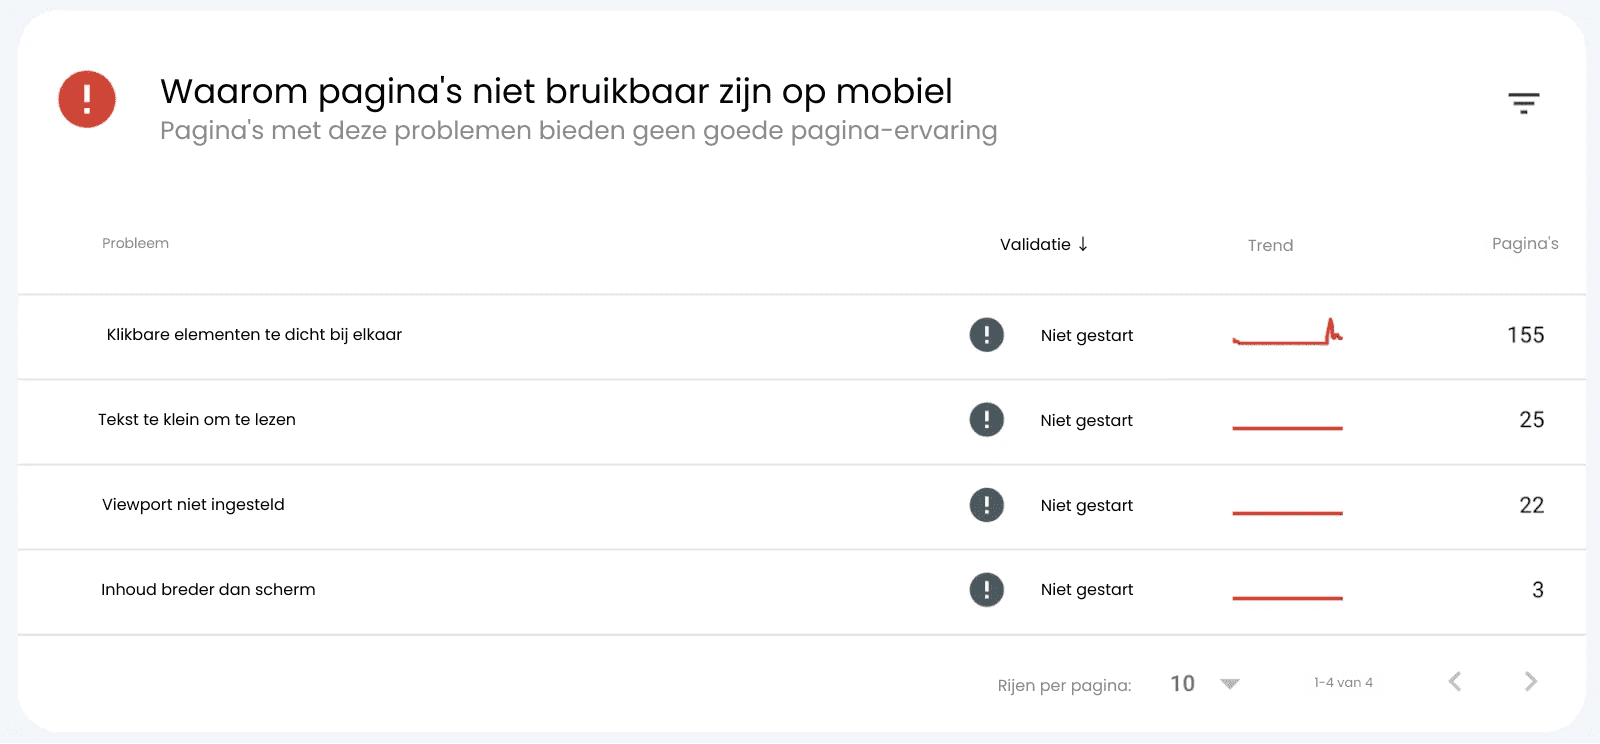The height and width of the screenshot is (744, 1600).
Task: Click the status icon for 'Inhoud breder dan scherm'
Action: (x=986, y=590)
